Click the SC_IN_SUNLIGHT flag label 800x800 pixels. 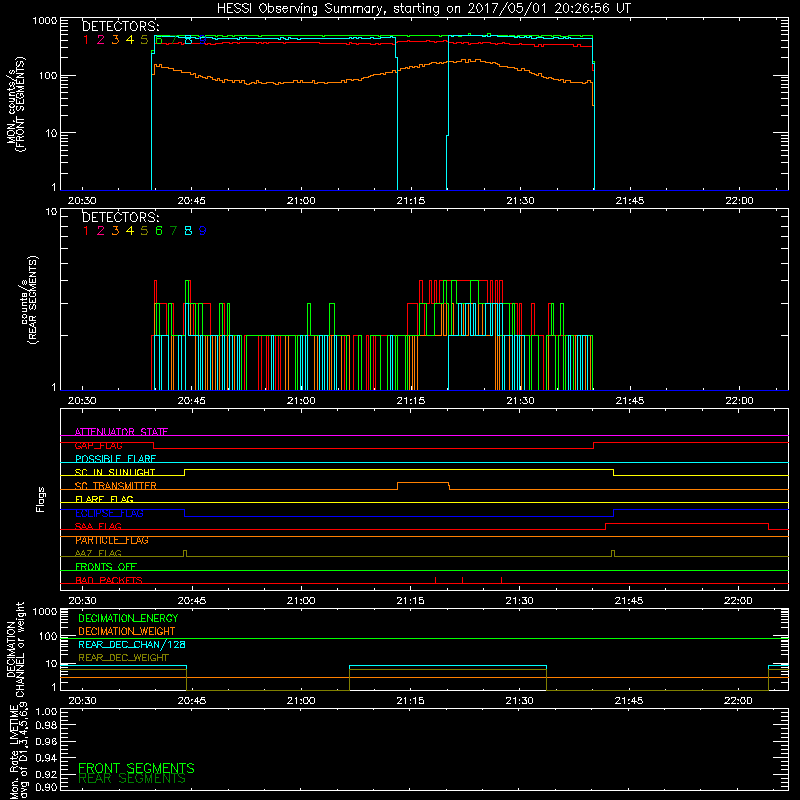[115, 472]
